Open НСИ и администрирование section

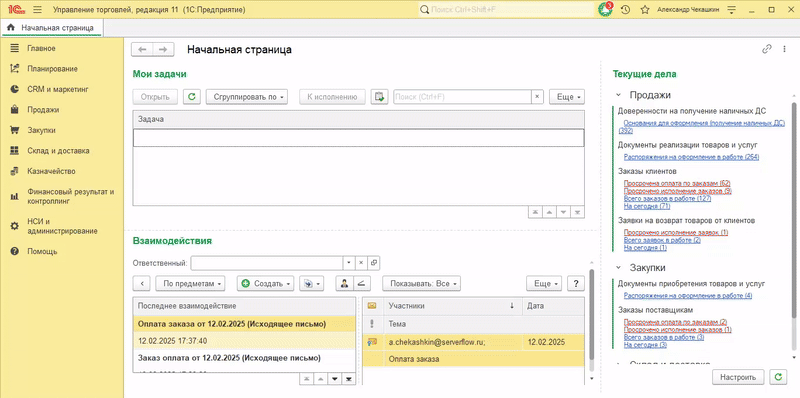pos(61,226)
